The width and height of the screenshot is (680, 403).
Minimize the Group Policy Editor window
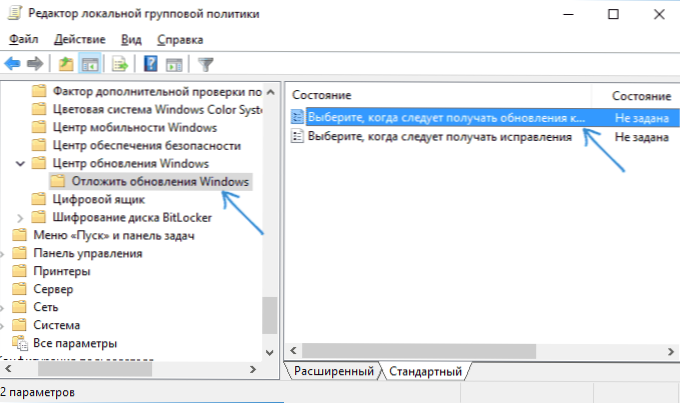(568, 14)
